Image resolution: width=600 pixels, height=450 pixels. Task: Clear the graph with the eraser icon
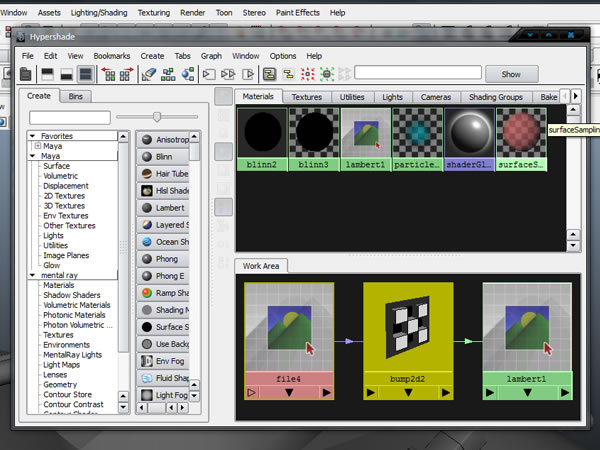(x=149, y=74)
